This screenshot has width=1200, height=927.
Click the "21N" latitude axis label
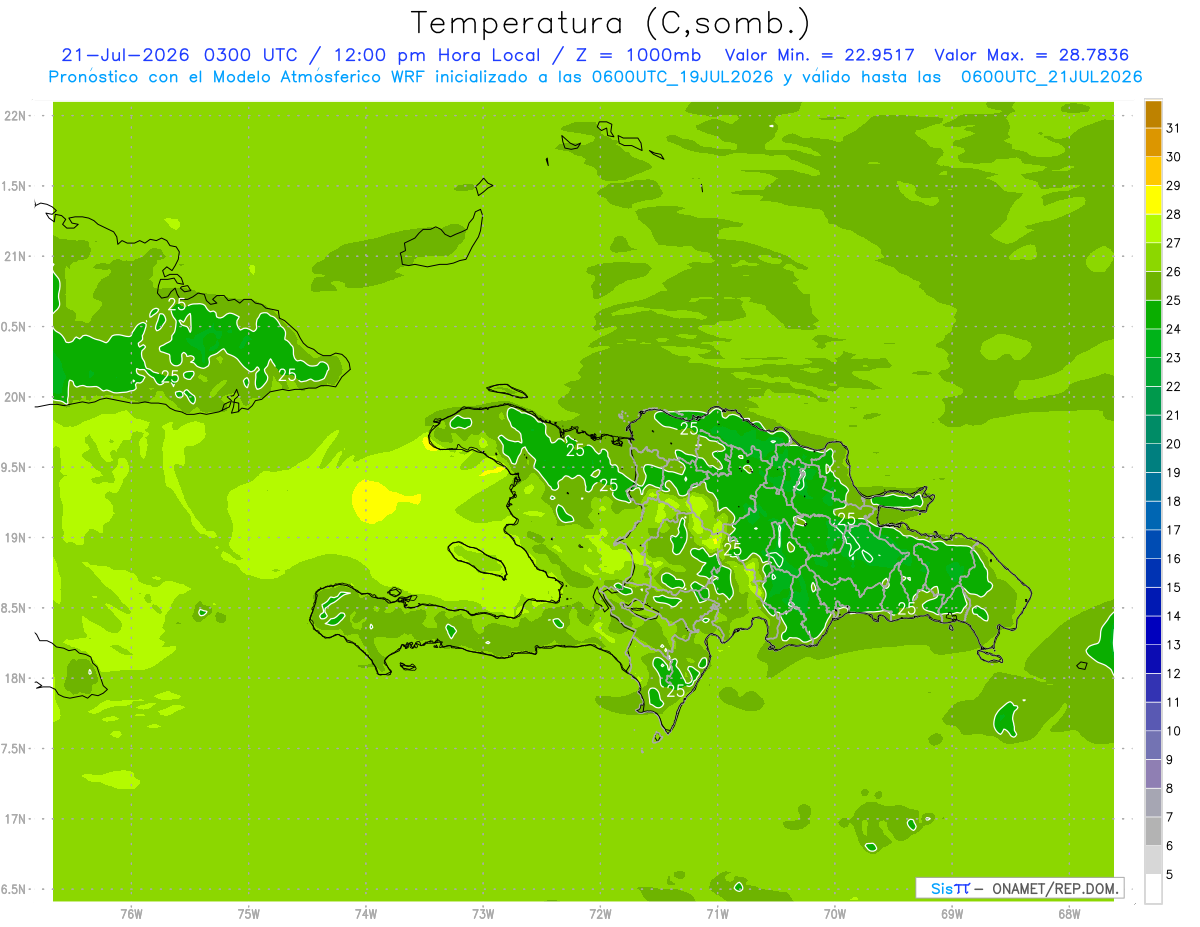[15, 256]
